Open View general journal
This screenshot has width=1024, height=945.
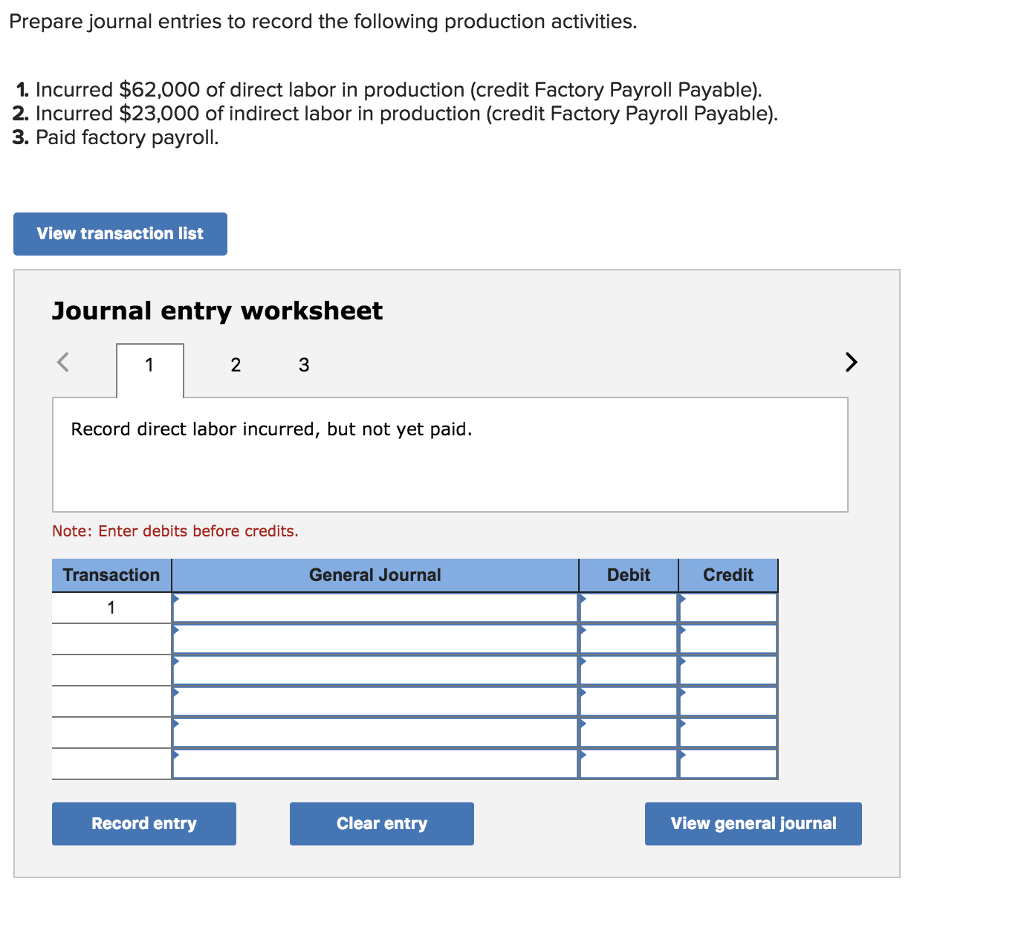(x=753, y=824)
